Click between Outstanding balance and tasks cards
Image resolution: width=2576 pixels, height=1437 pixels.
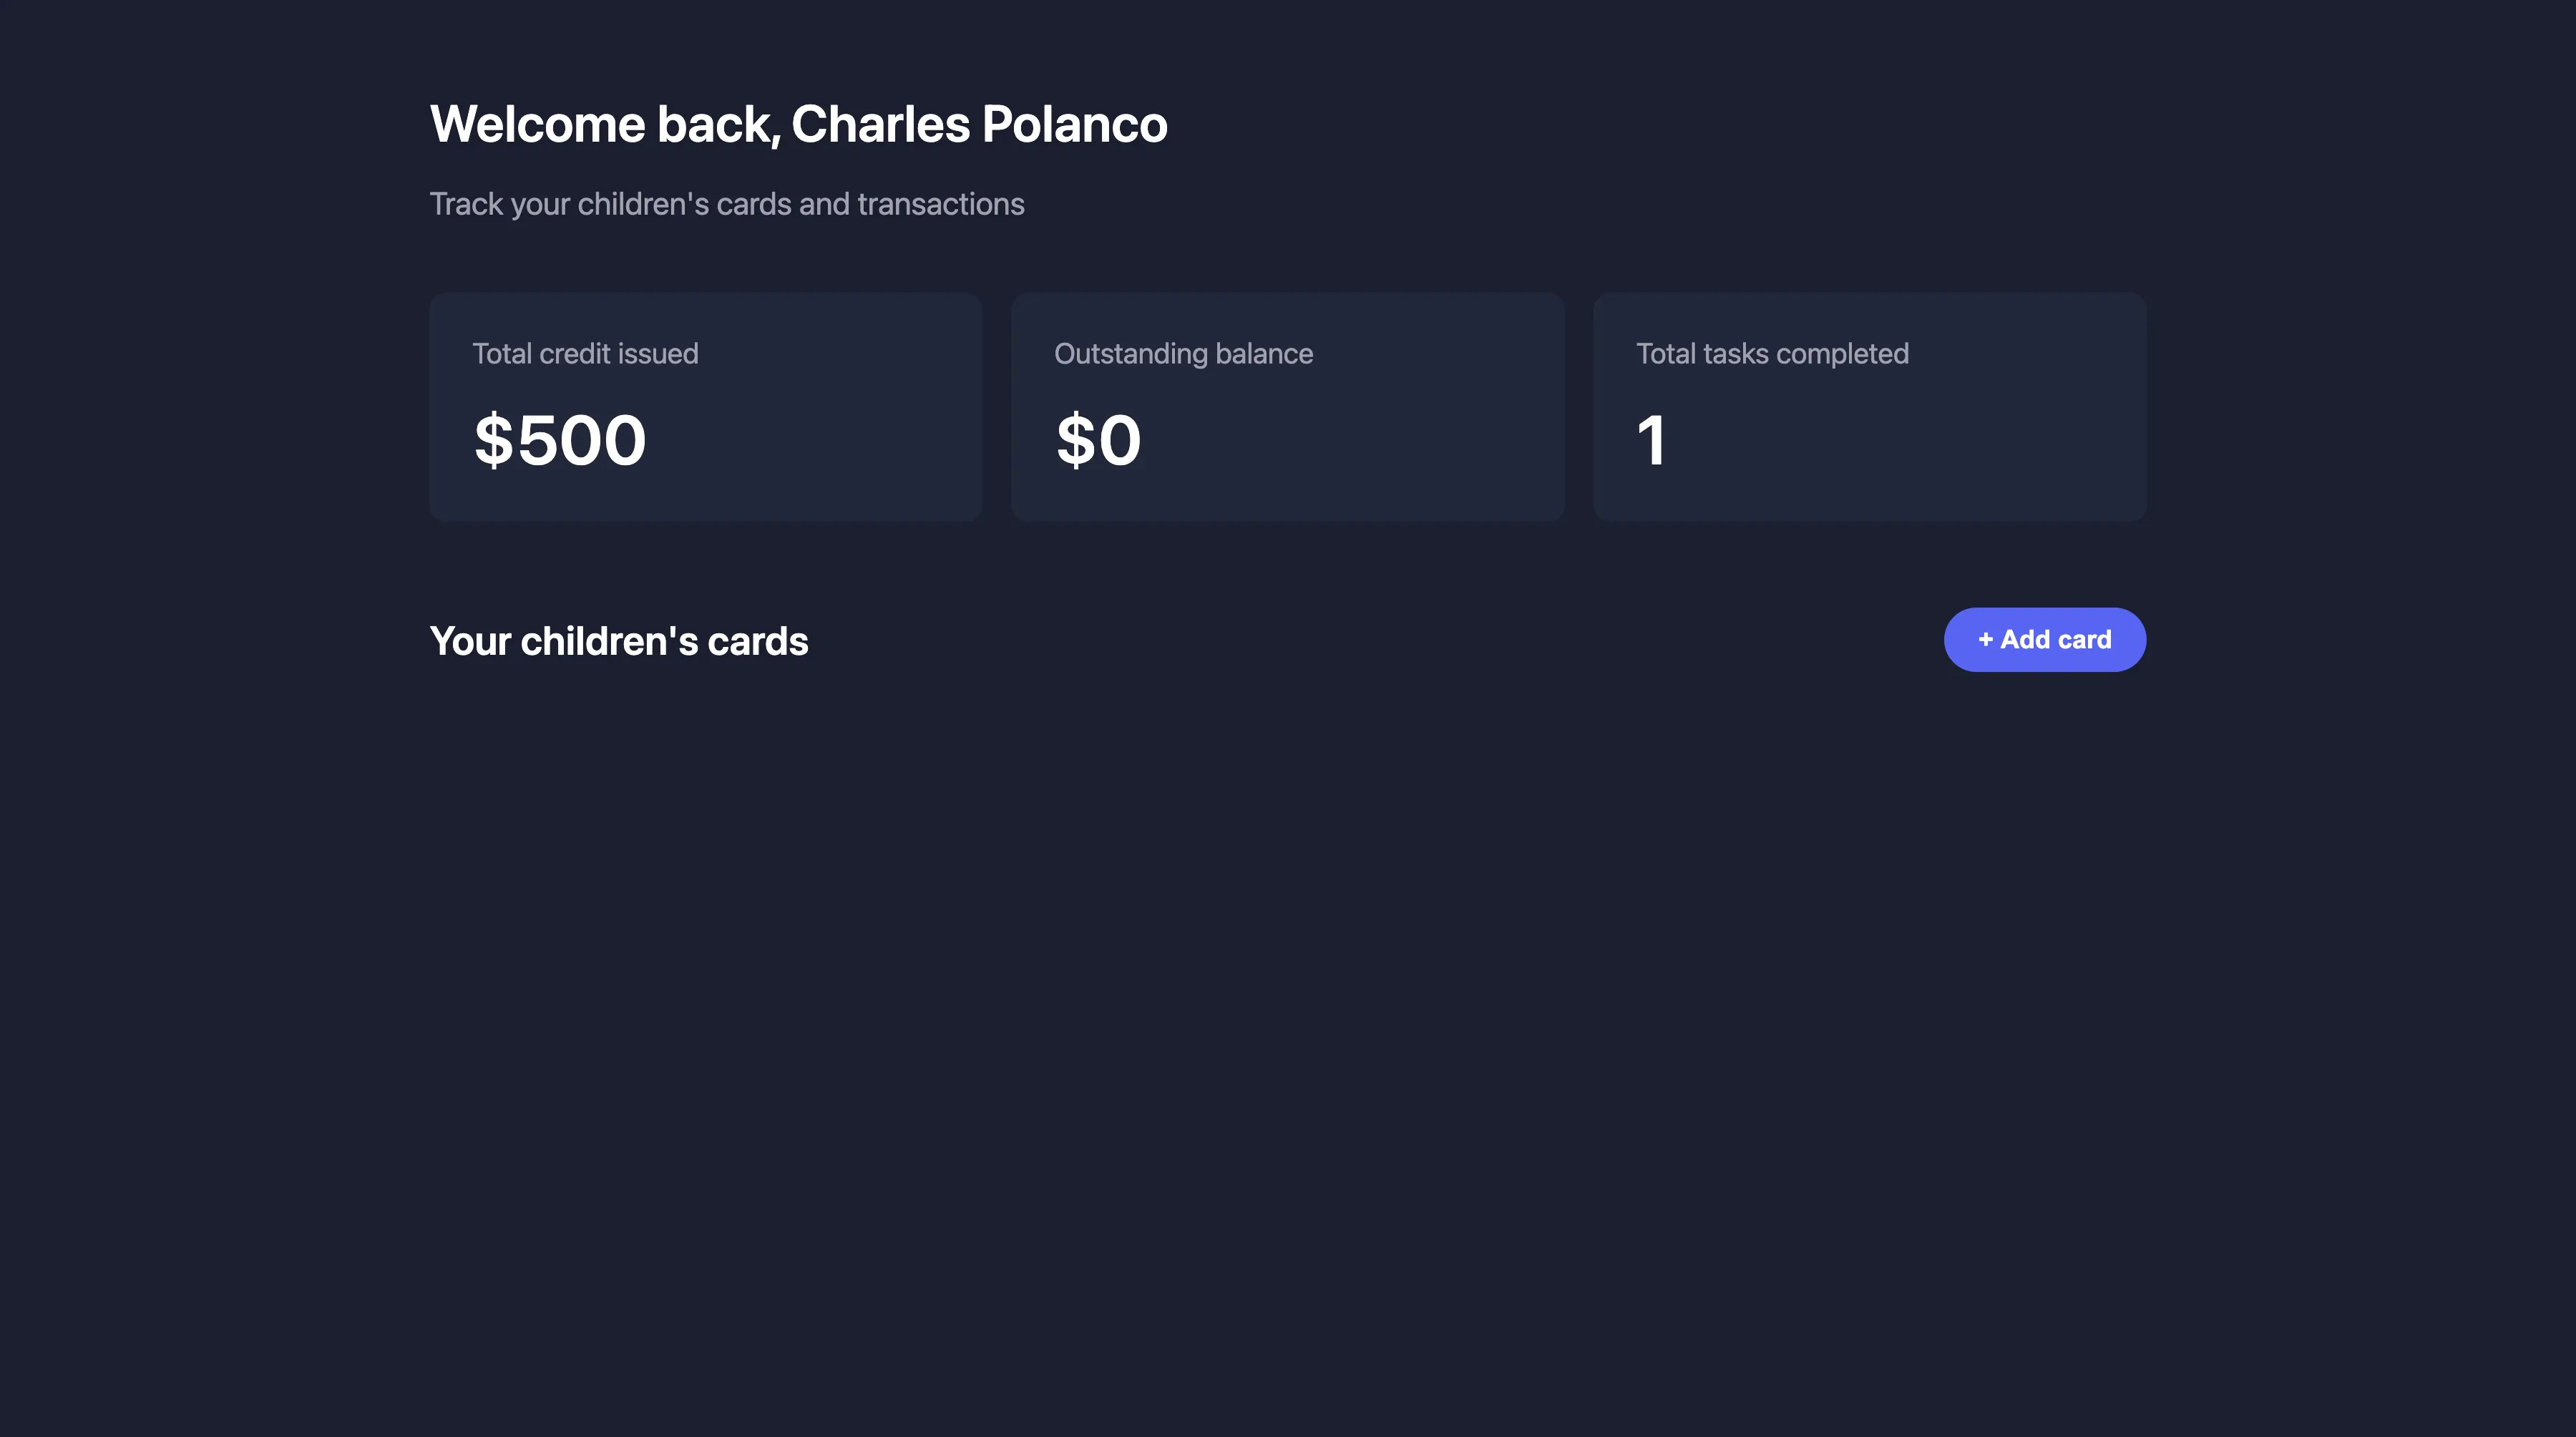[1580, 407]
